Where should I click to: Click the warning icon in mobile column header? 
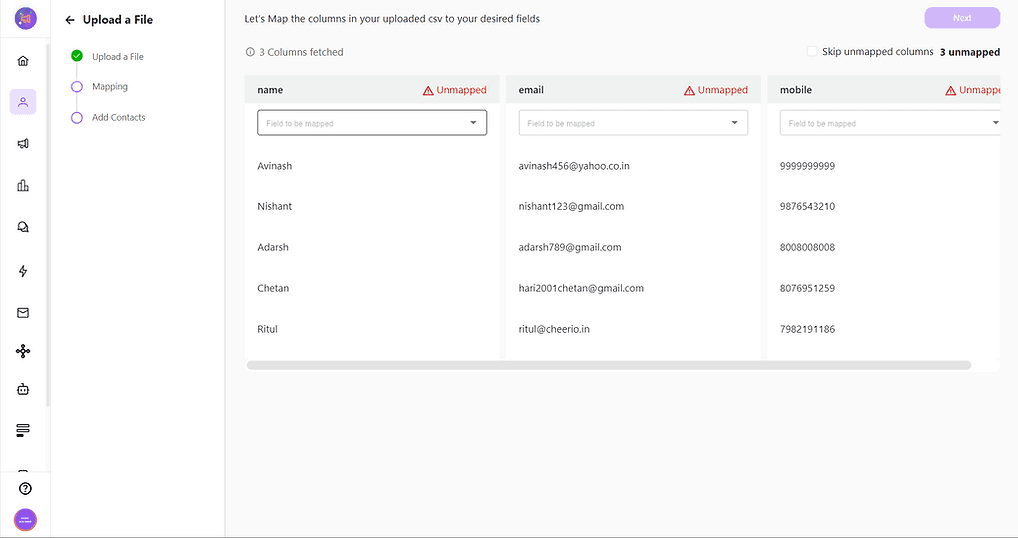pos(950,90)
